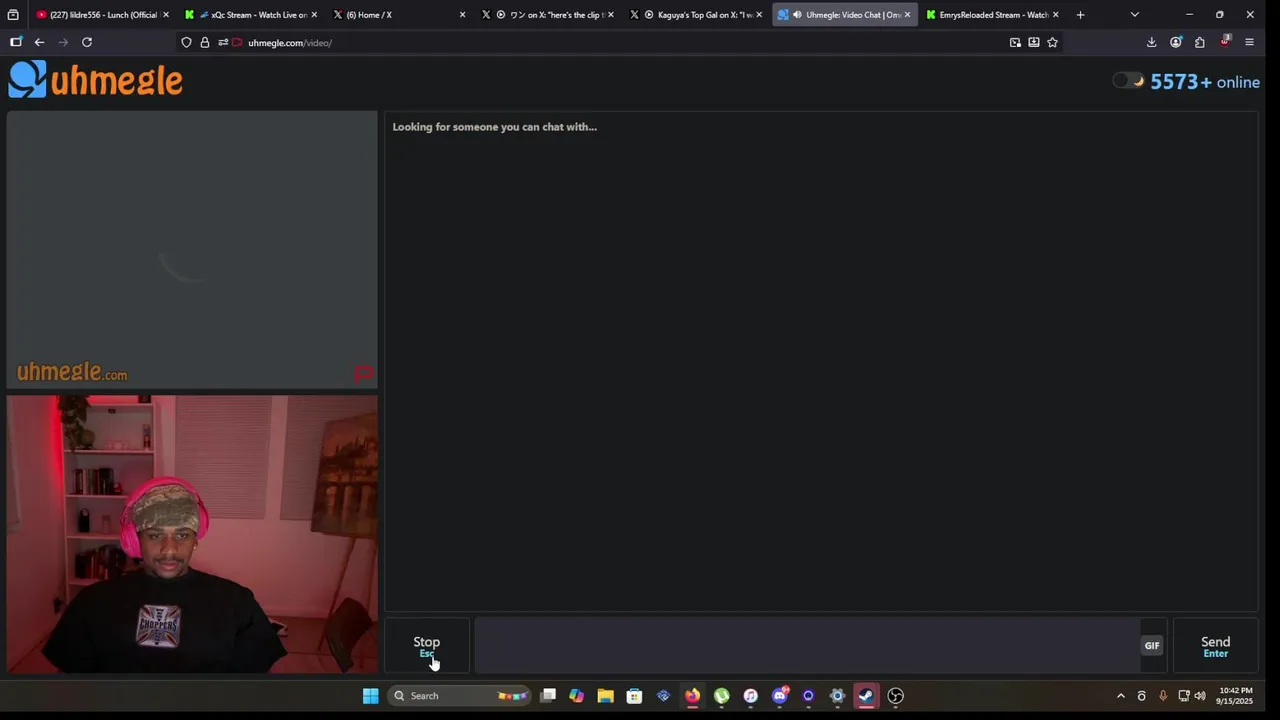Screen dimensions: 1280x720
Task: Close the Home / X tab
Action: point(462,15)
